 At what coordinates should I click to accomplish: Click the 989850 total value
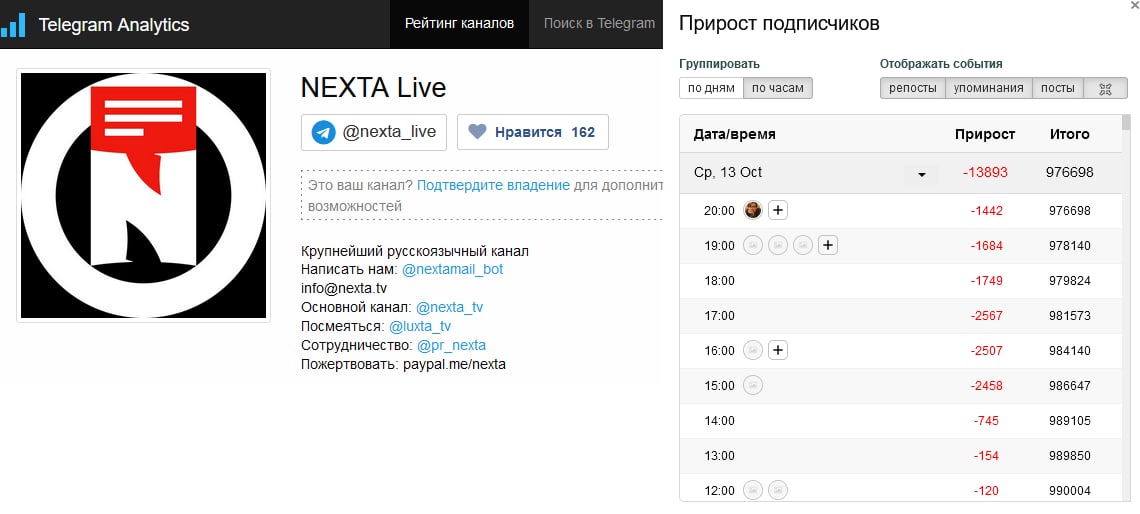(1069, 456)
